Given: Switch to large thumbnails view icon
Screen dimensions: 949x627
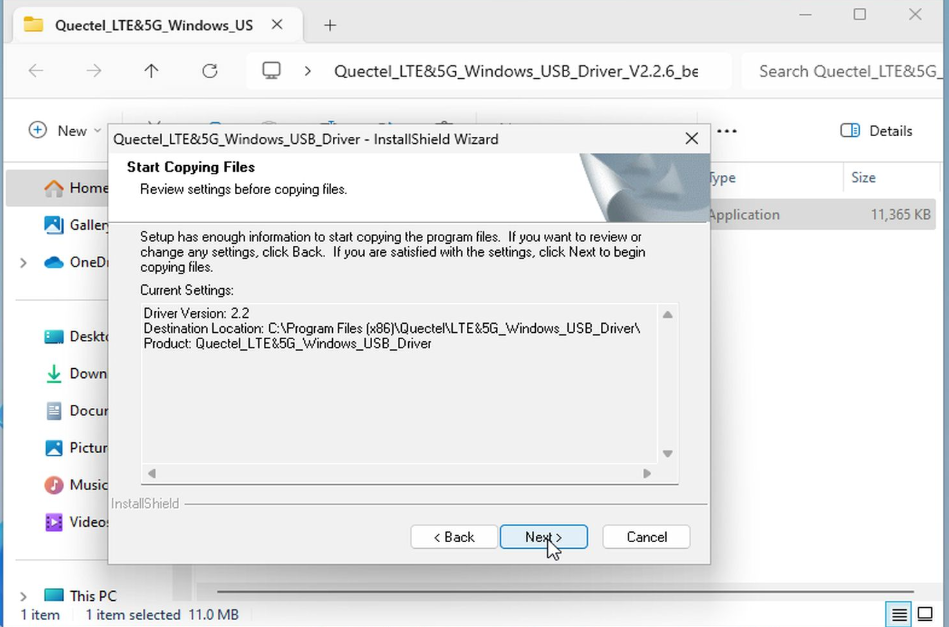Looking at the screenshot, I should 926,614.
